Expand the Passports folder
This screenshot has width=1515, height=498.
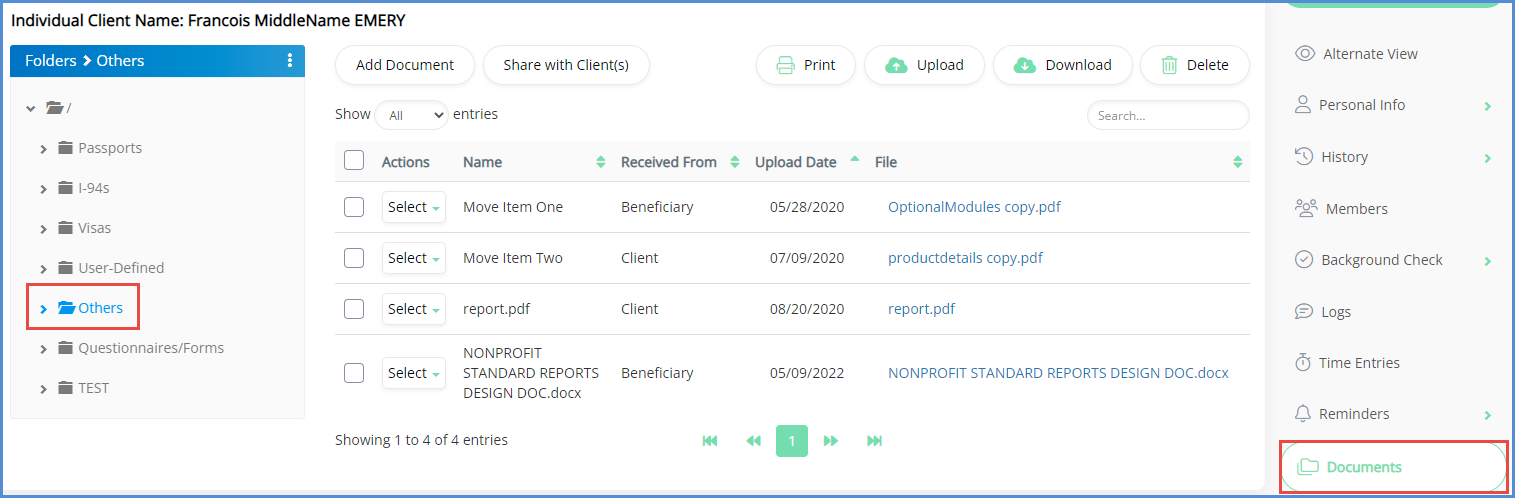(x=44, y=149)
